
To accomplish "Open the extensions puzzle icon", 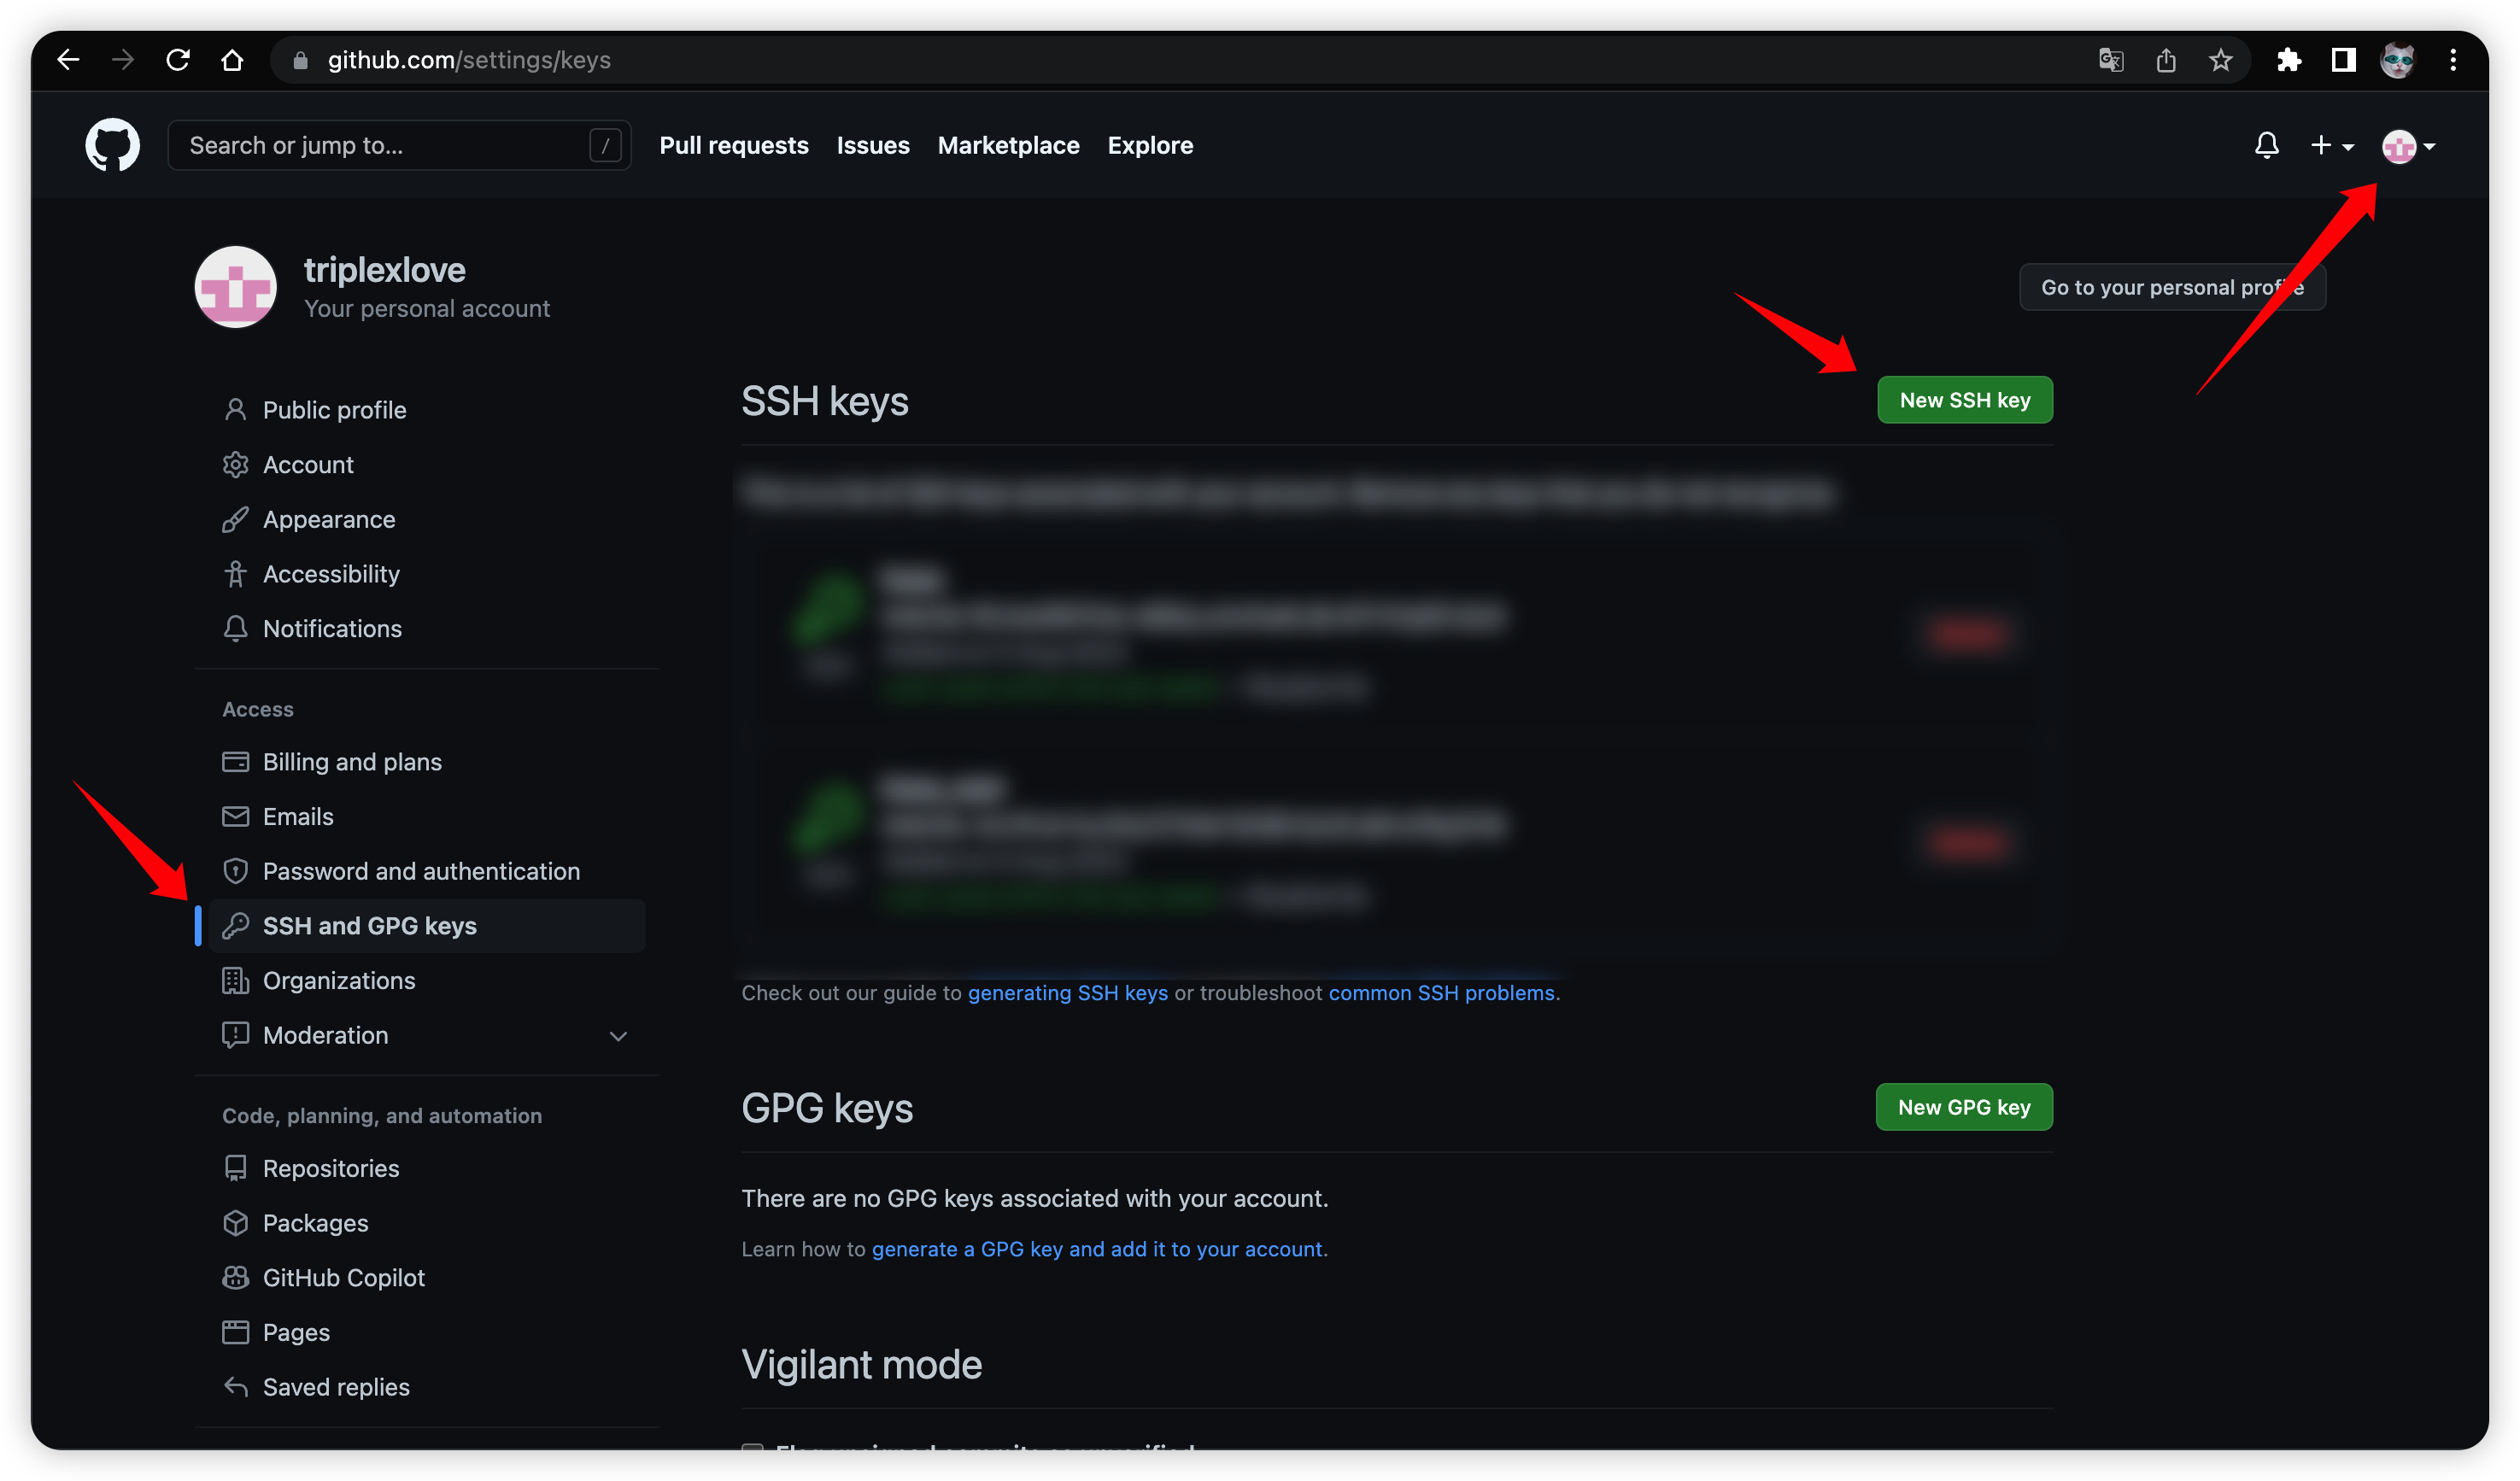I will coord(2289,60).
